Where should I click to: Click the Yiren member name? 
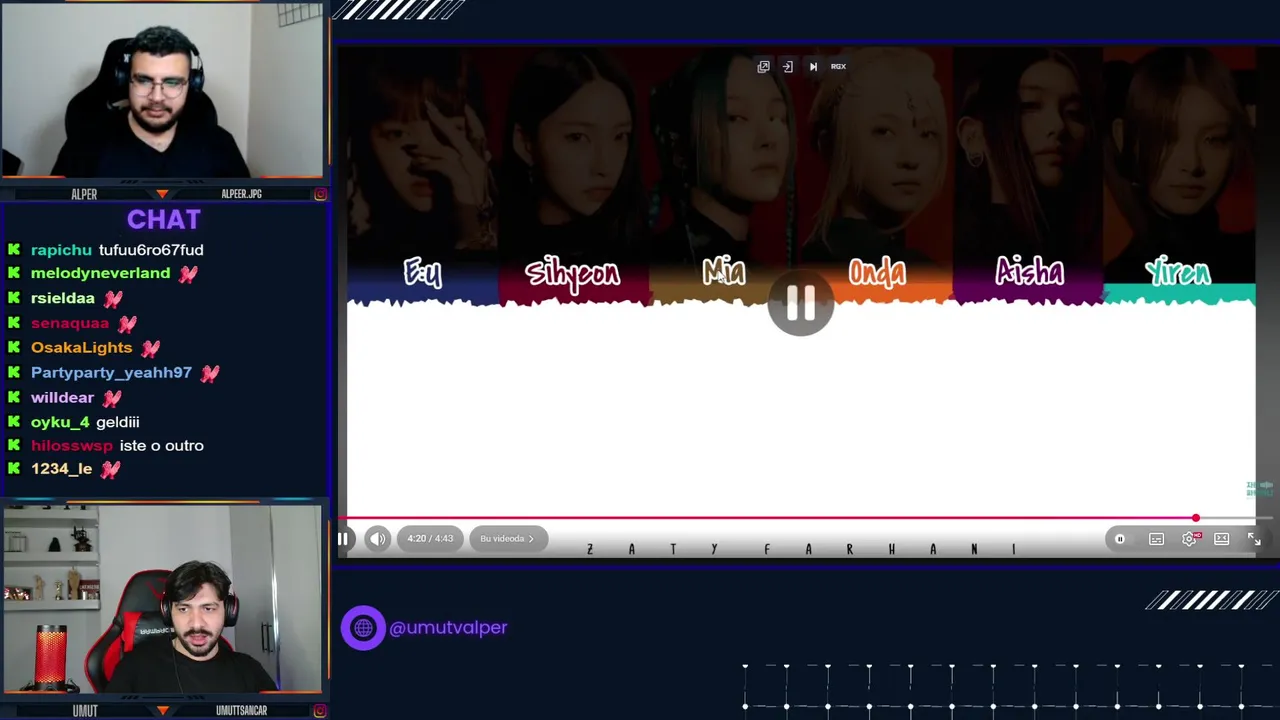(x=1178, y=272)
